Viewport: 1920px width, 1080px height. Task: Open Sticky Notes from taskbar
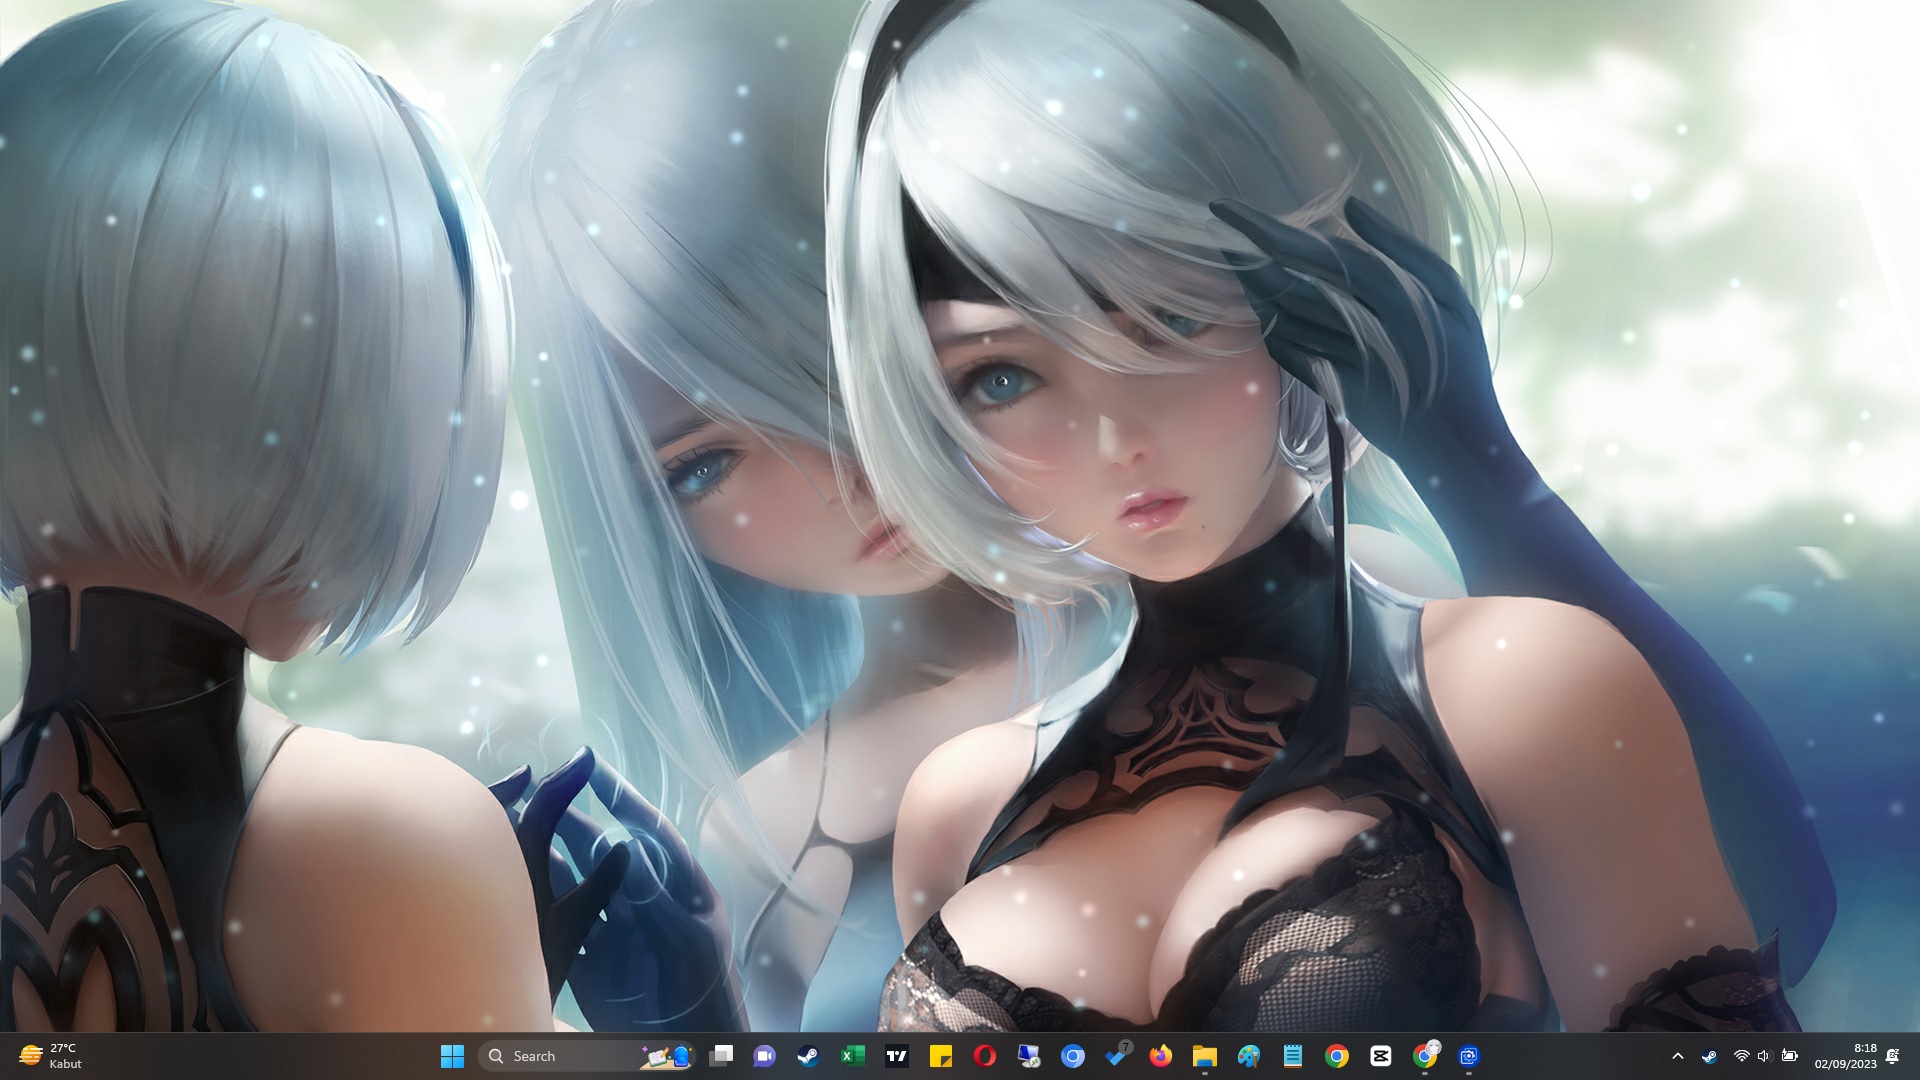pyautogui.click(x=940, y=1056)
